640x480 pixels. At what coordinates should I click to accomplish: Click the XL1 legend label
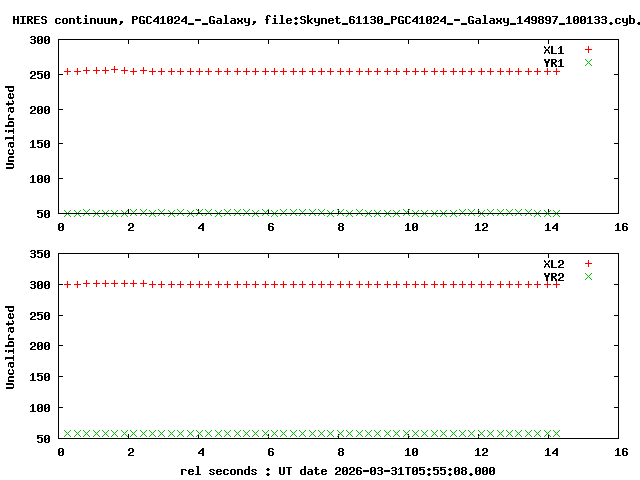coord(553,50)
